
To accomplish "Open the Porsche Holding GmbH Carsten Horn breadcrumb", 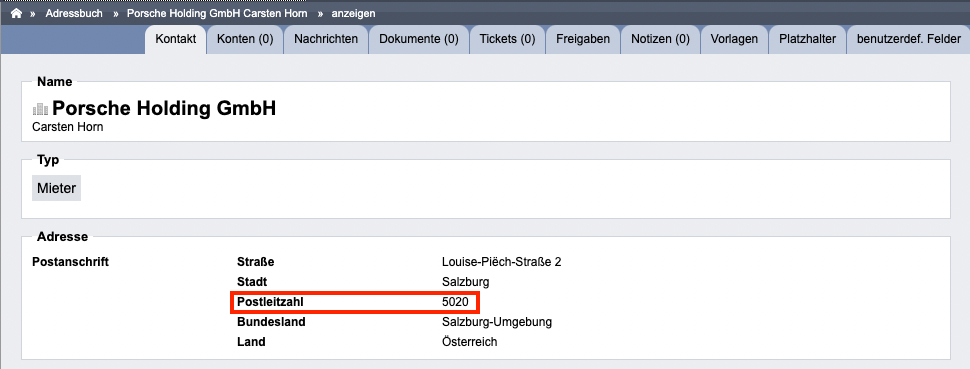I will click(x=217, y=13).
